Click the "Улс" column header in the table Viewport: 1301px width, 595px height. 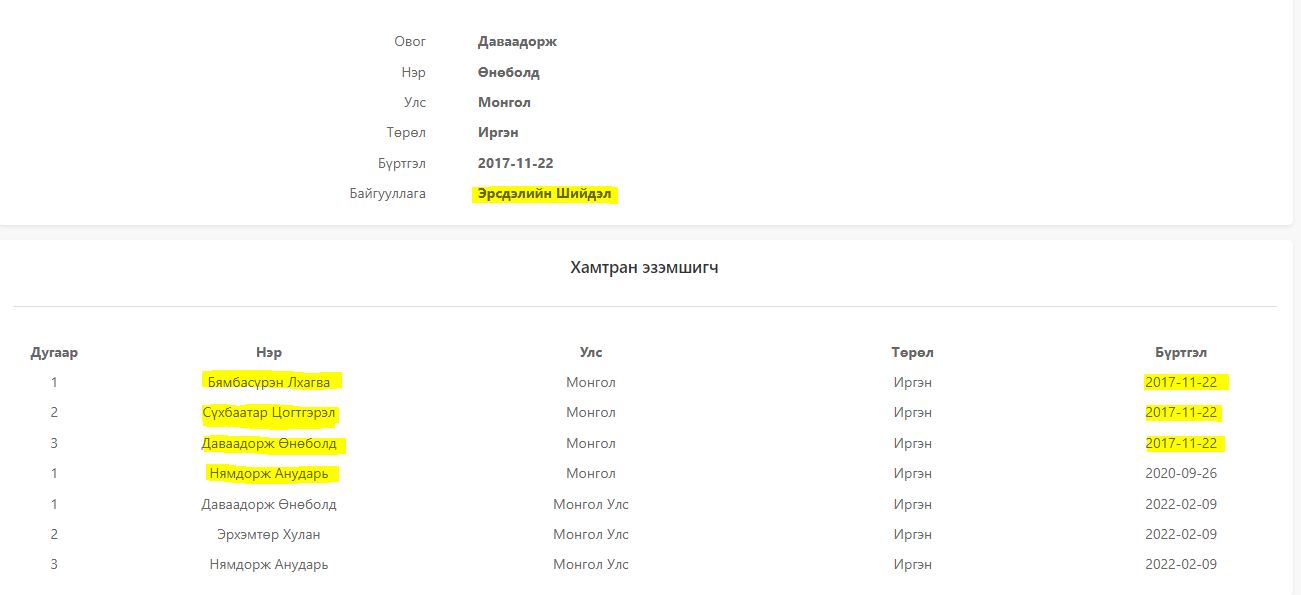[x=591, y=352]
